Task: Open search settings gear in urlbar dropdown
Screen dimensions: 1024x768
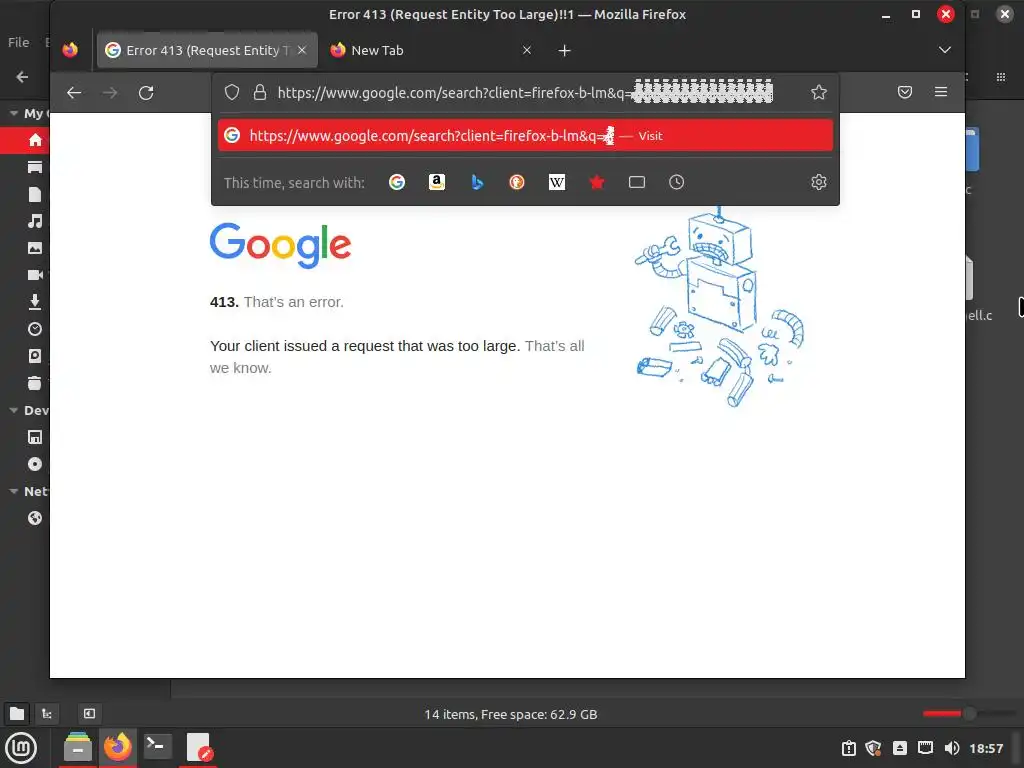Action: [819, 182]
